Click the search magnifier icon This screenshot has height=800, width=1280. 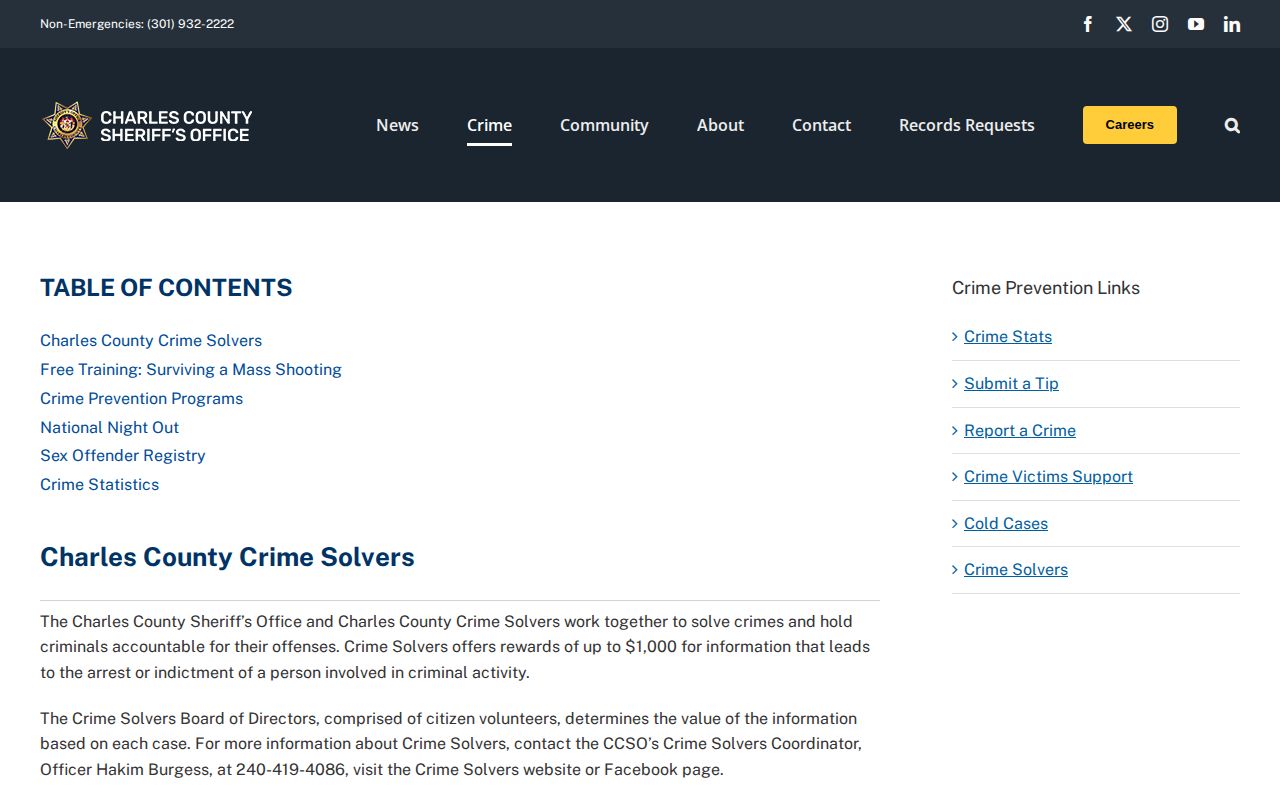coord(1232,125)
